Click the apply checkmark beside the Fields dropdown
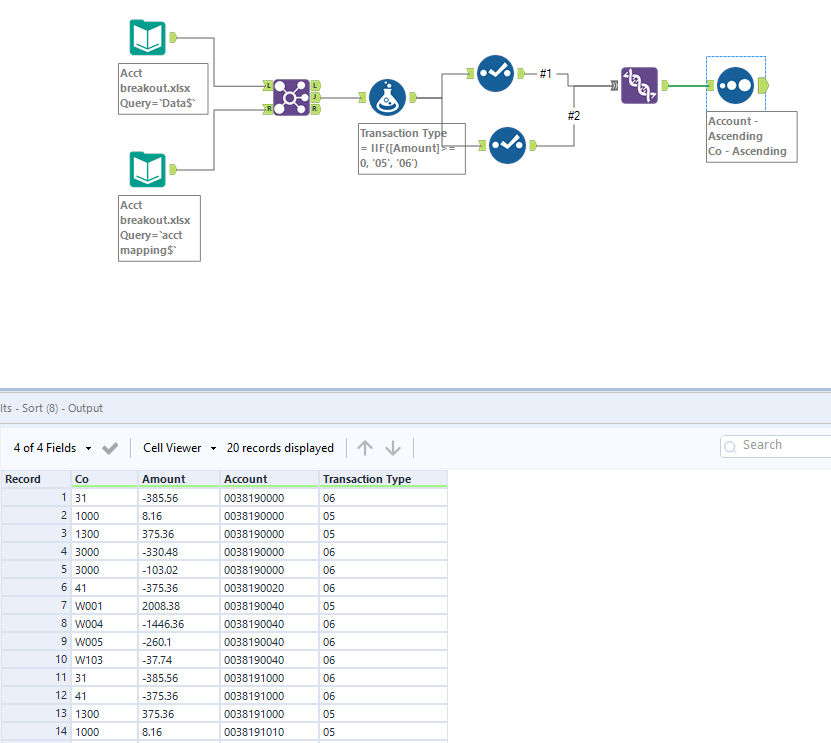 tap(110, 448)
